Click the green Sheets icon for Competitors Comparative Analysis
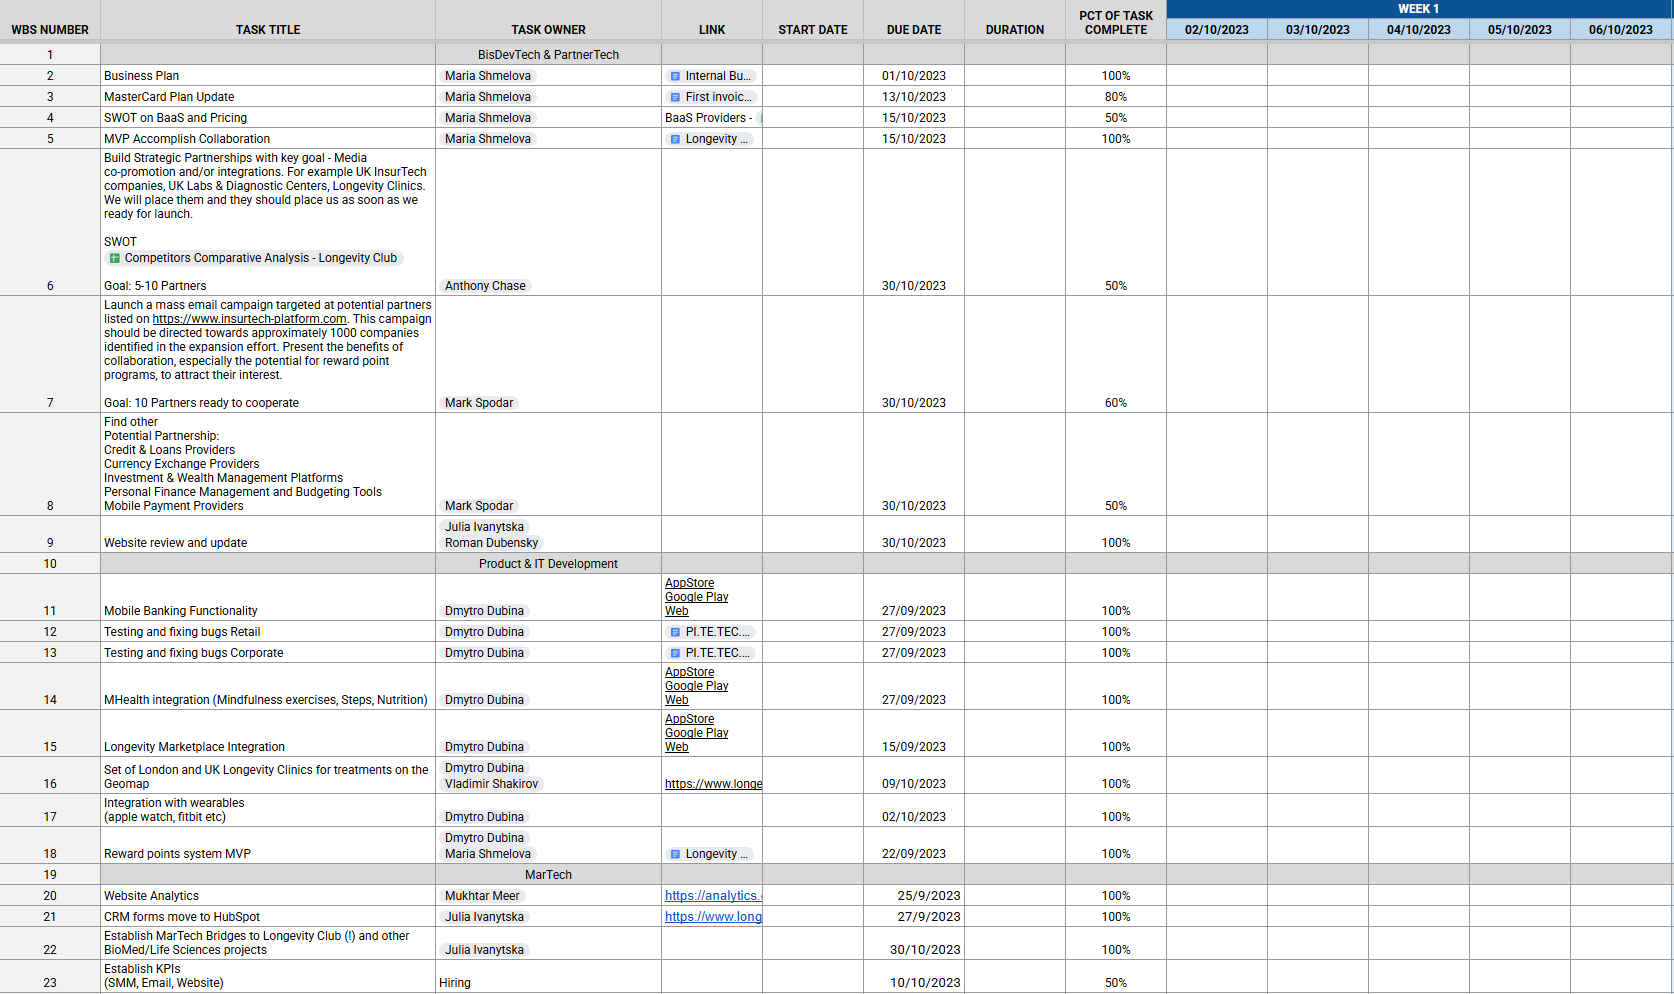This screenshot has width=1674, height=994. [x=114, y=258]
